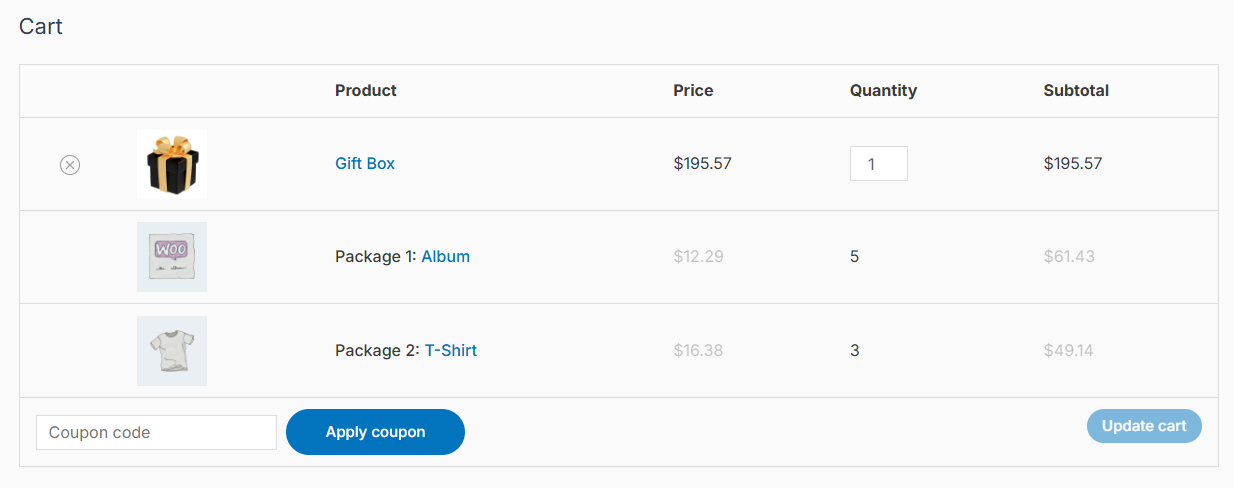
Task: Click the T-Shirt product thumbnail
Action: [172, 351]
